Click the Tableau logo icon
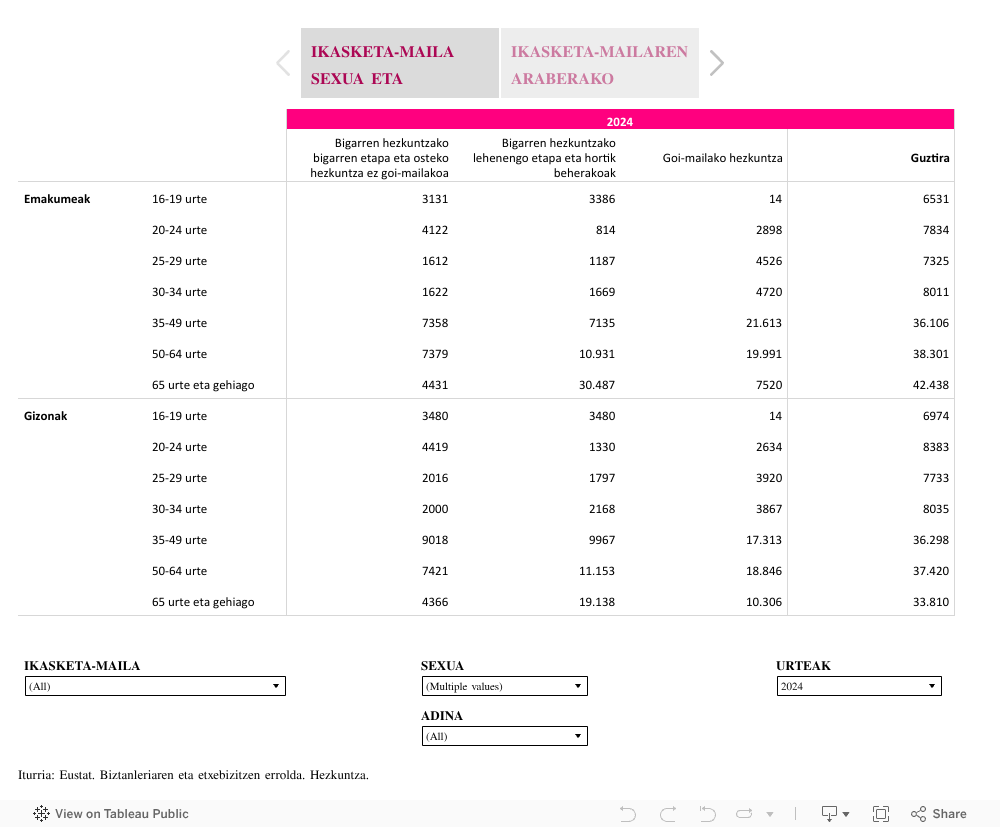Screen dimensions: 1000x827 click(x=41, y=814)
